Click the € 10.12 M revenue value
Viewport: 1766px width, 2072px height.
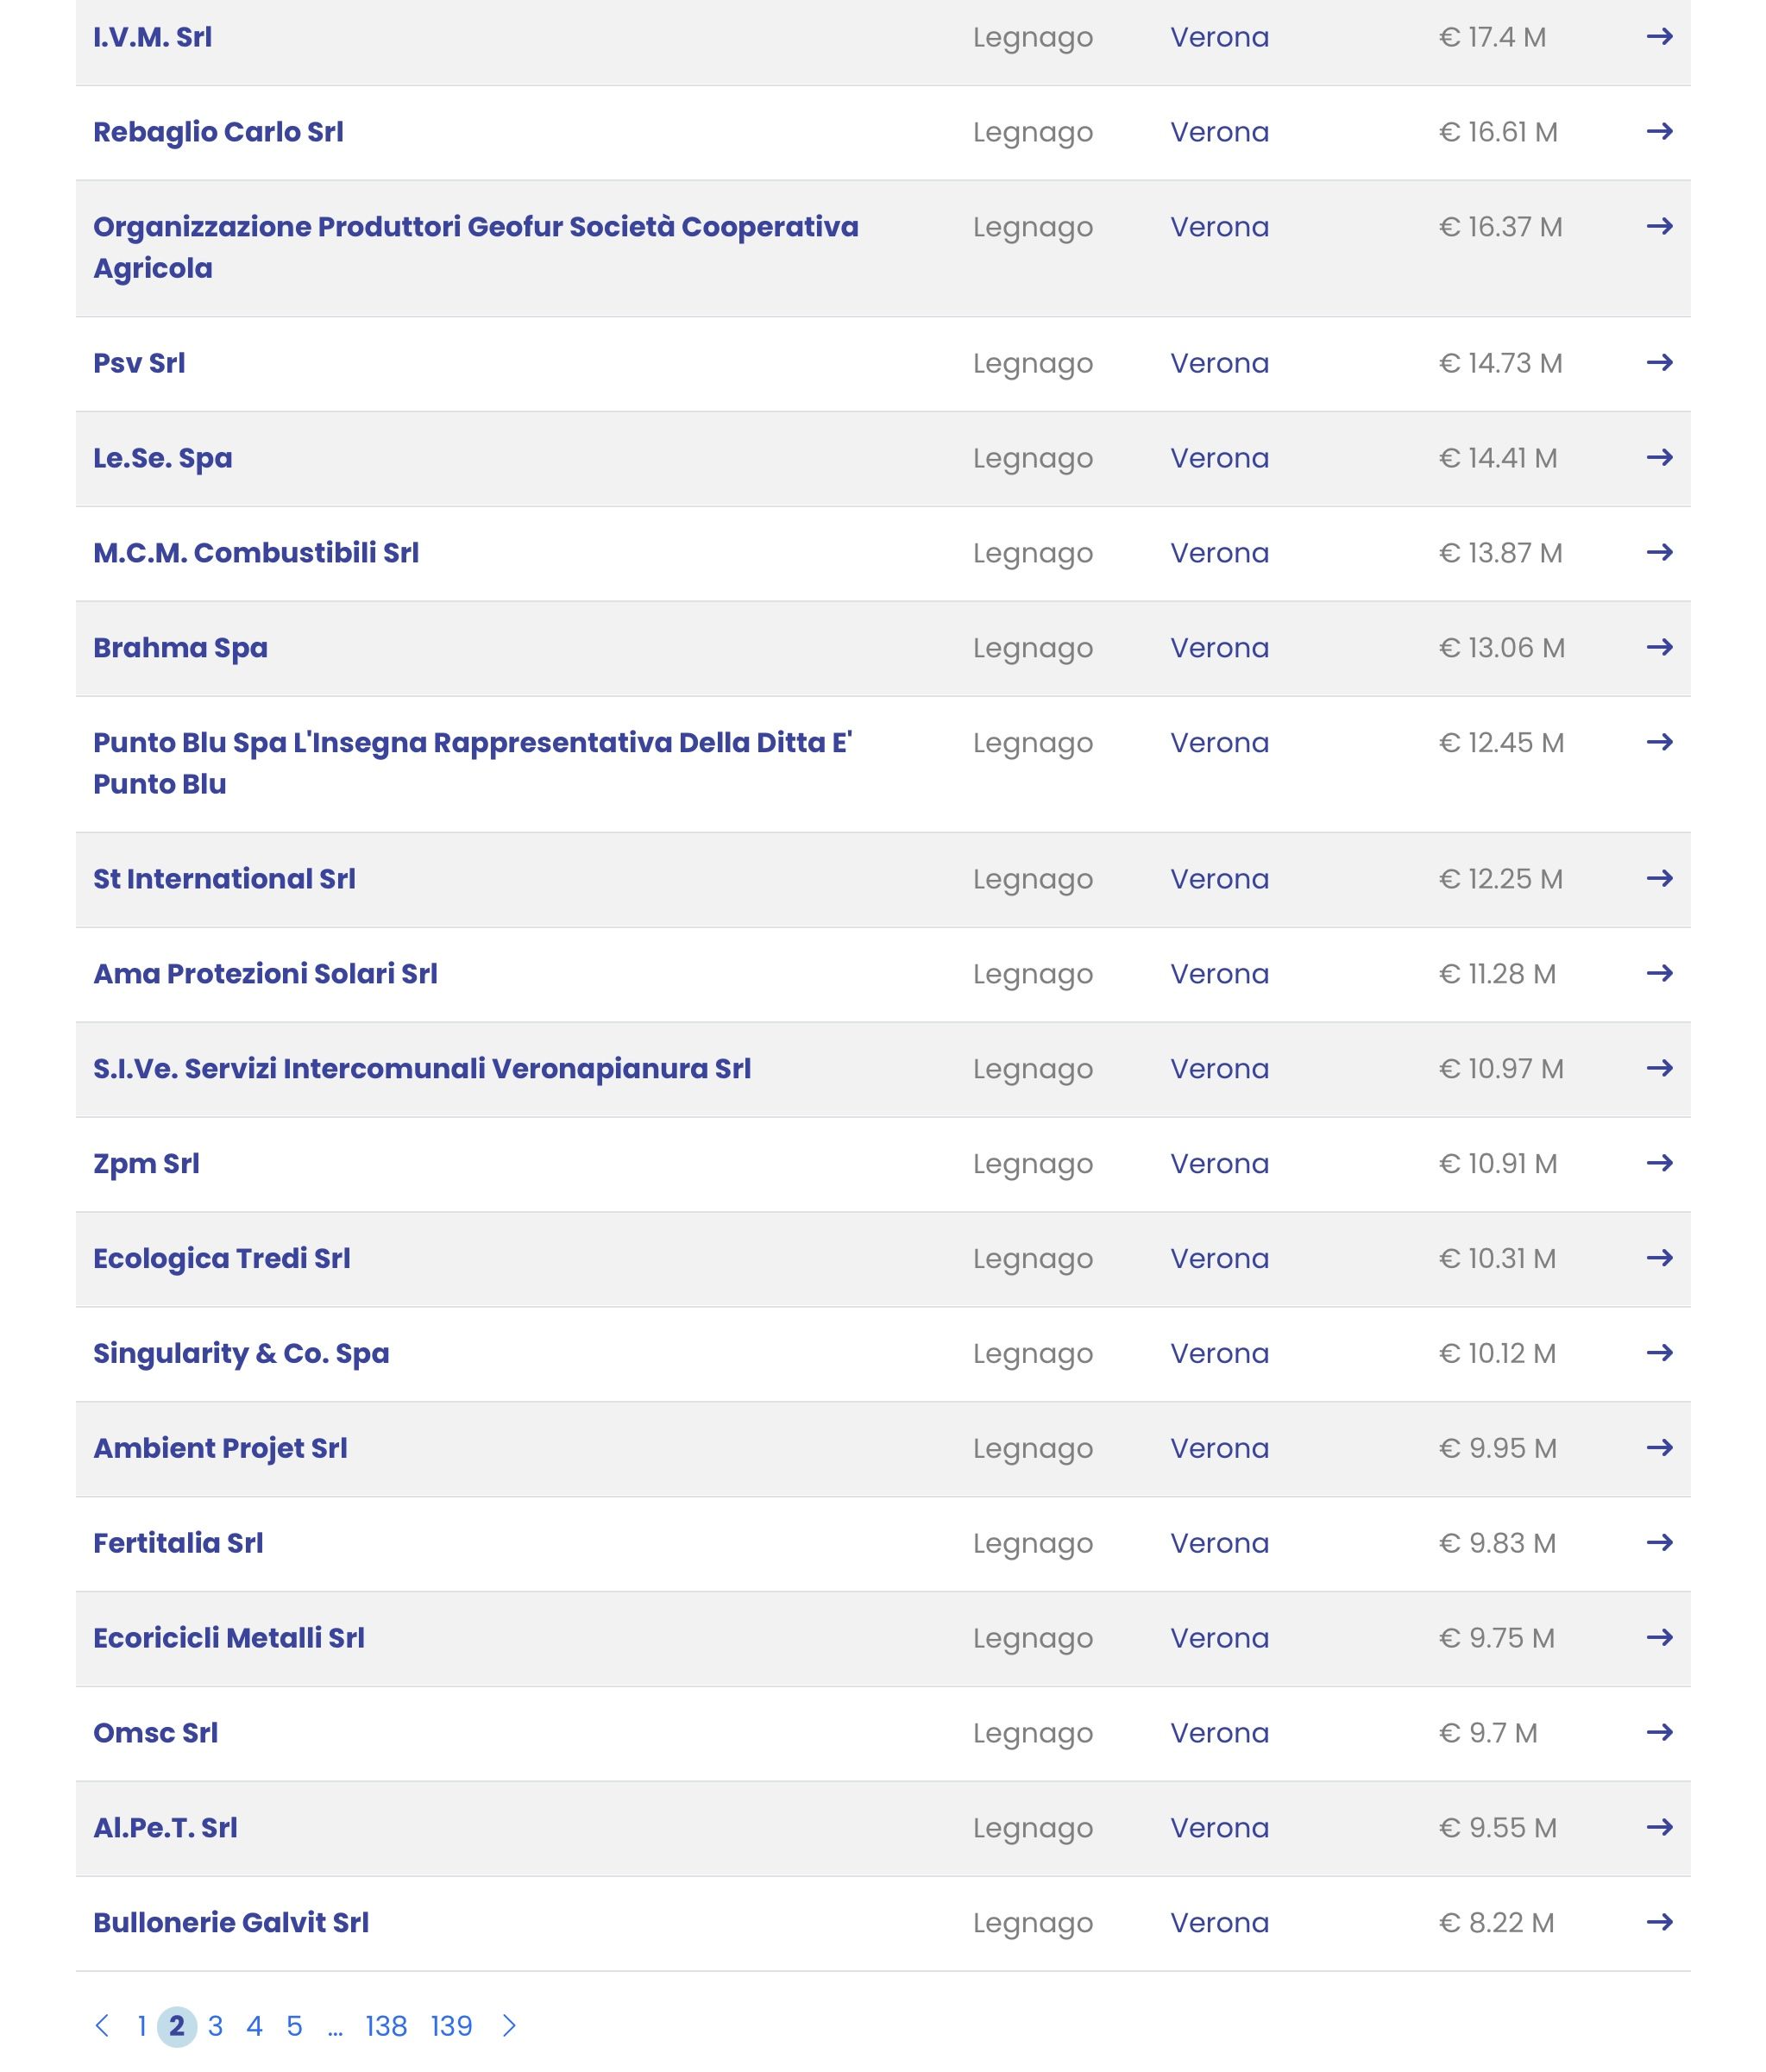click(1497, 1354)
